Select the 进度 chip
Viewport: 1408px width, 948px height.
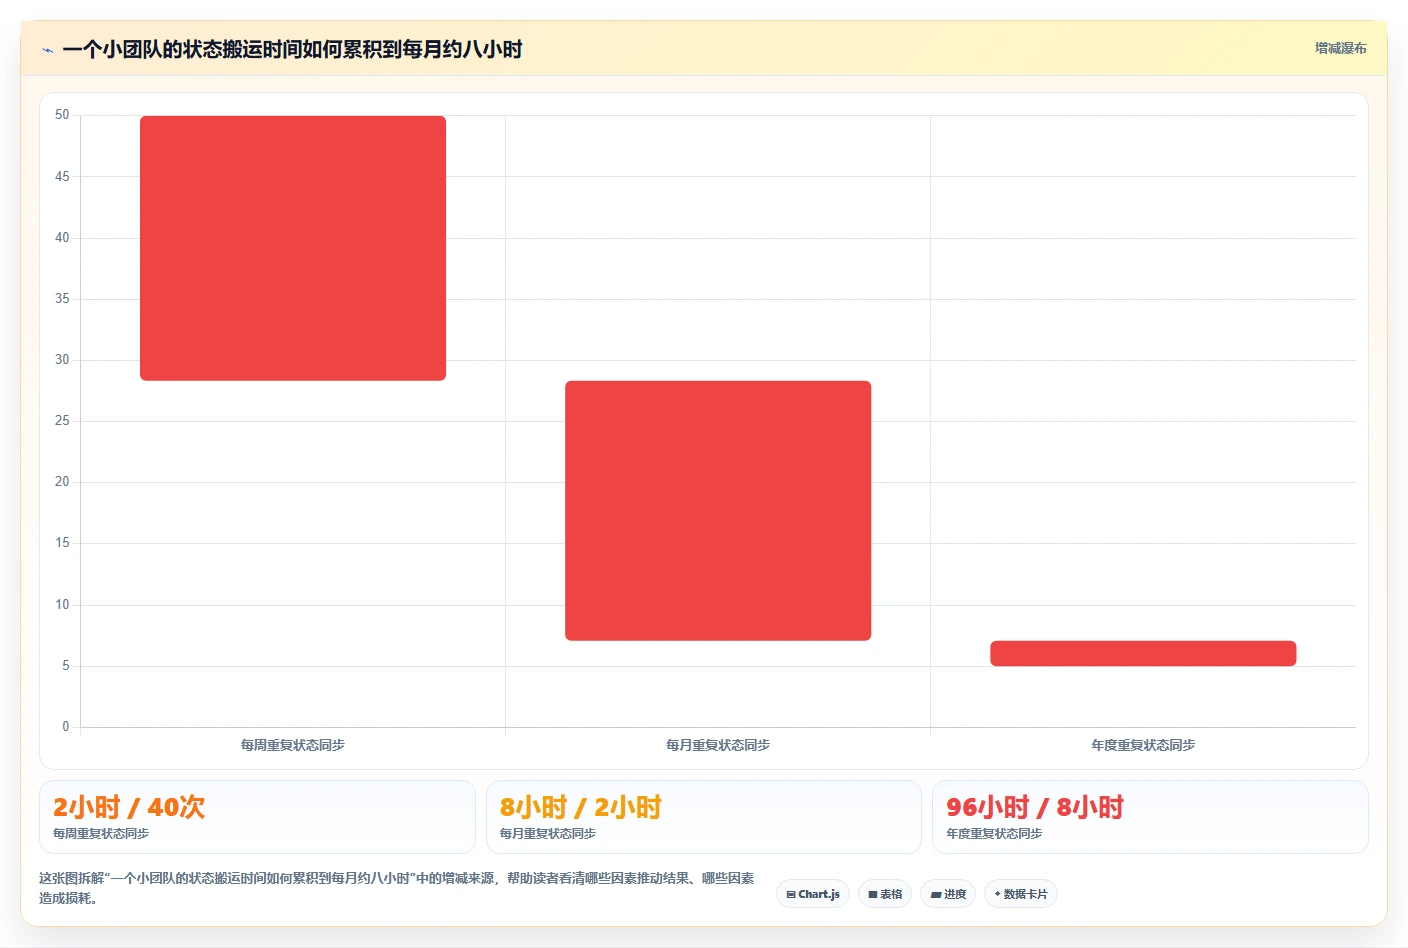tap(948, 894)
